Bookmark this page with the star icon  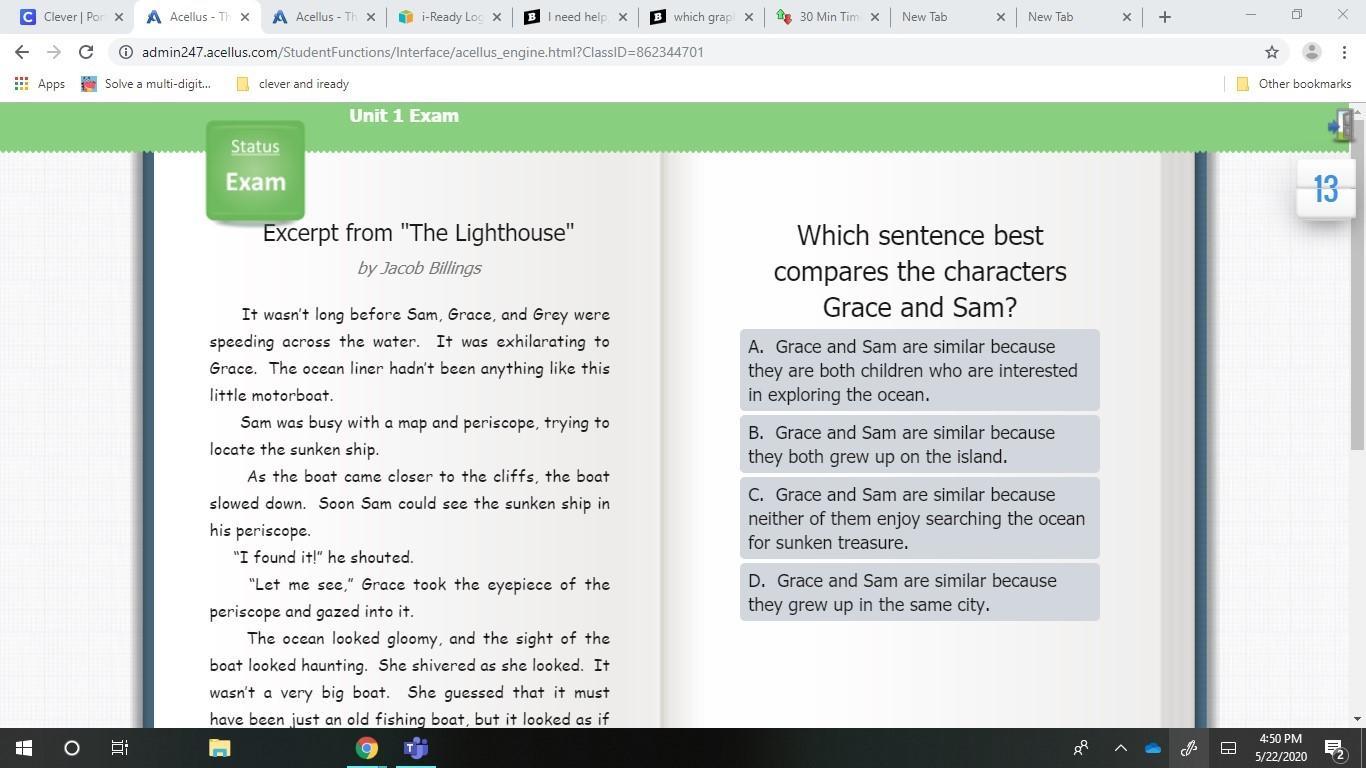point(1272,52)
